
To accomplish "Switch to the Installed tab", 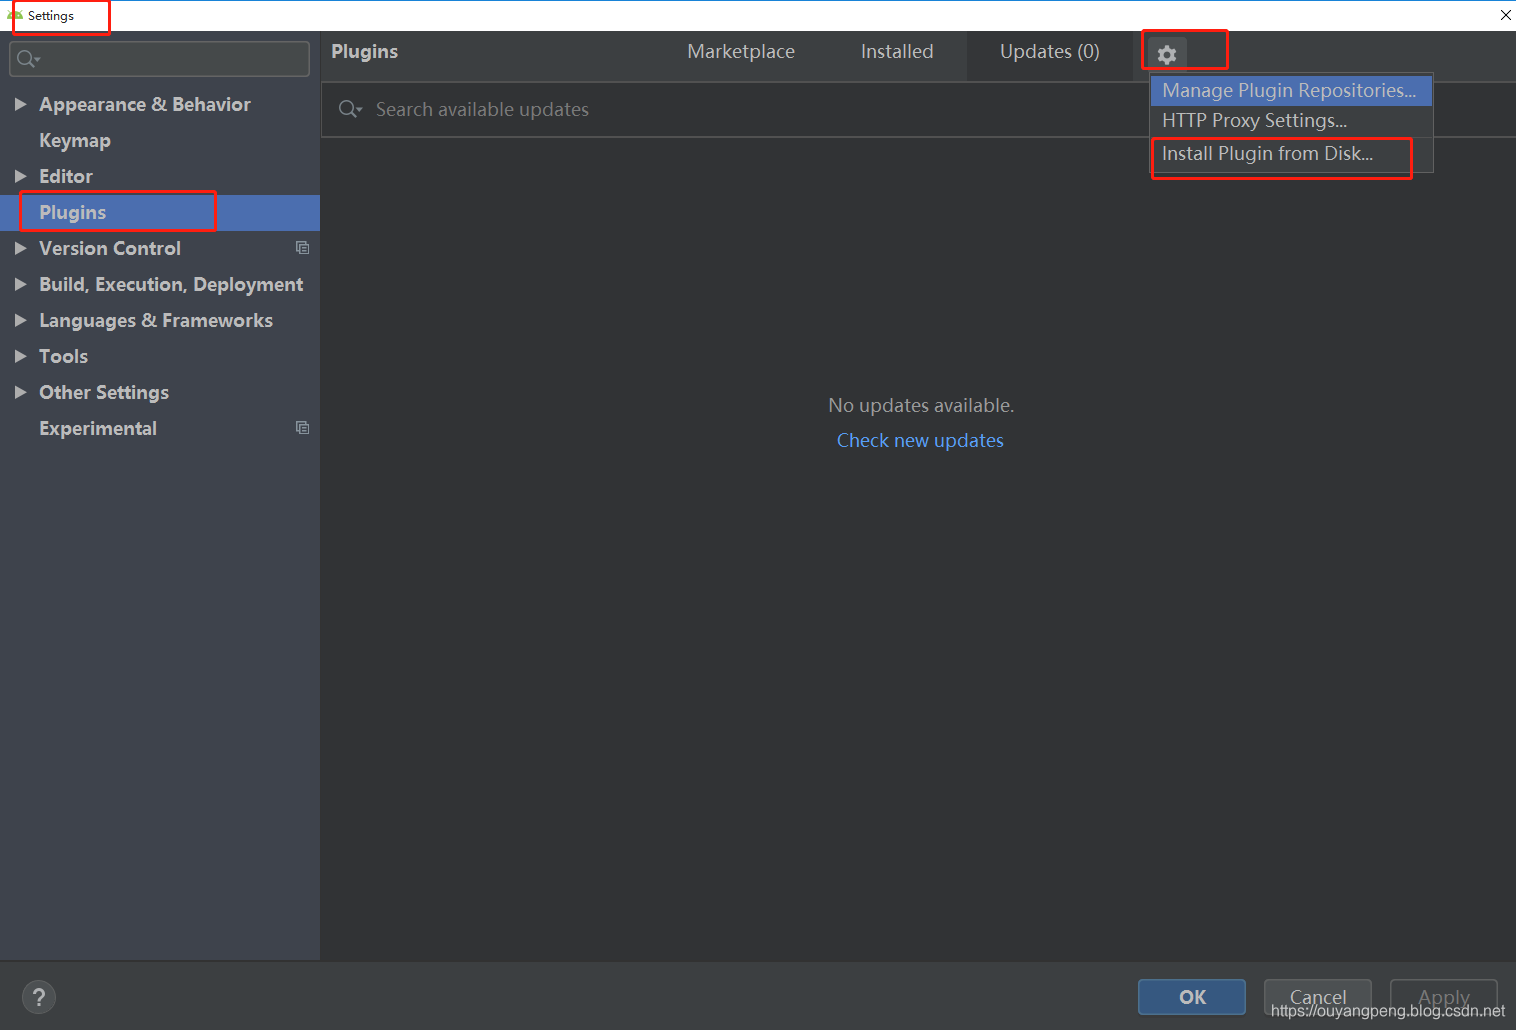I will coord(897,52).
